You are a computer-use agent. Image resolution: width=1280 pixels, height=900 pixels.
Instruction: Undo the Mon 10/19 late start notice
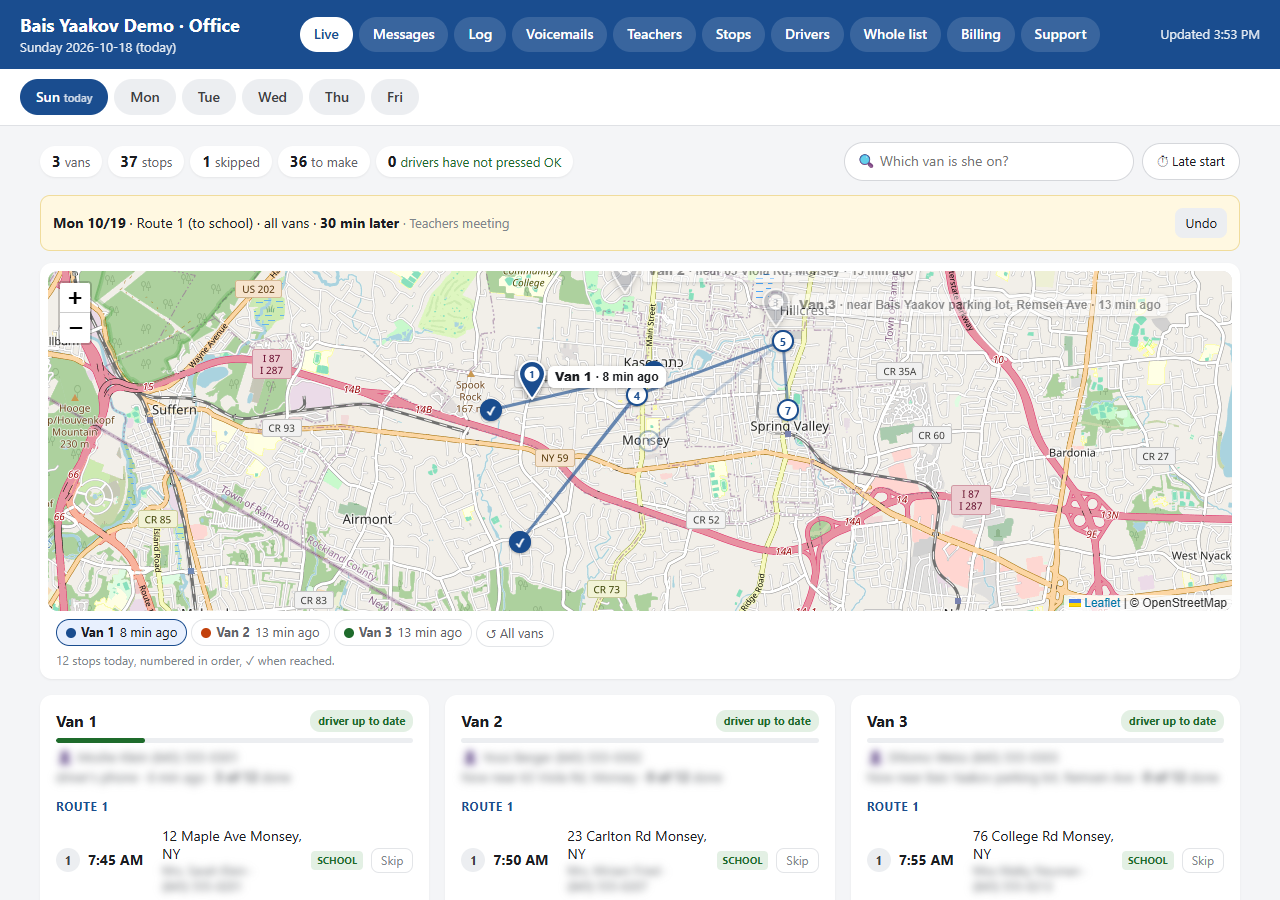(1201, 223)
